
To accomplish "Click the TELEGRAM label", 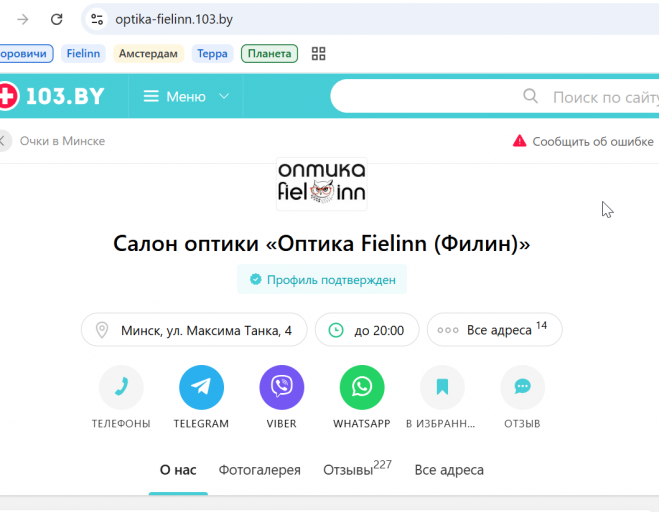I will pos(201,424).
